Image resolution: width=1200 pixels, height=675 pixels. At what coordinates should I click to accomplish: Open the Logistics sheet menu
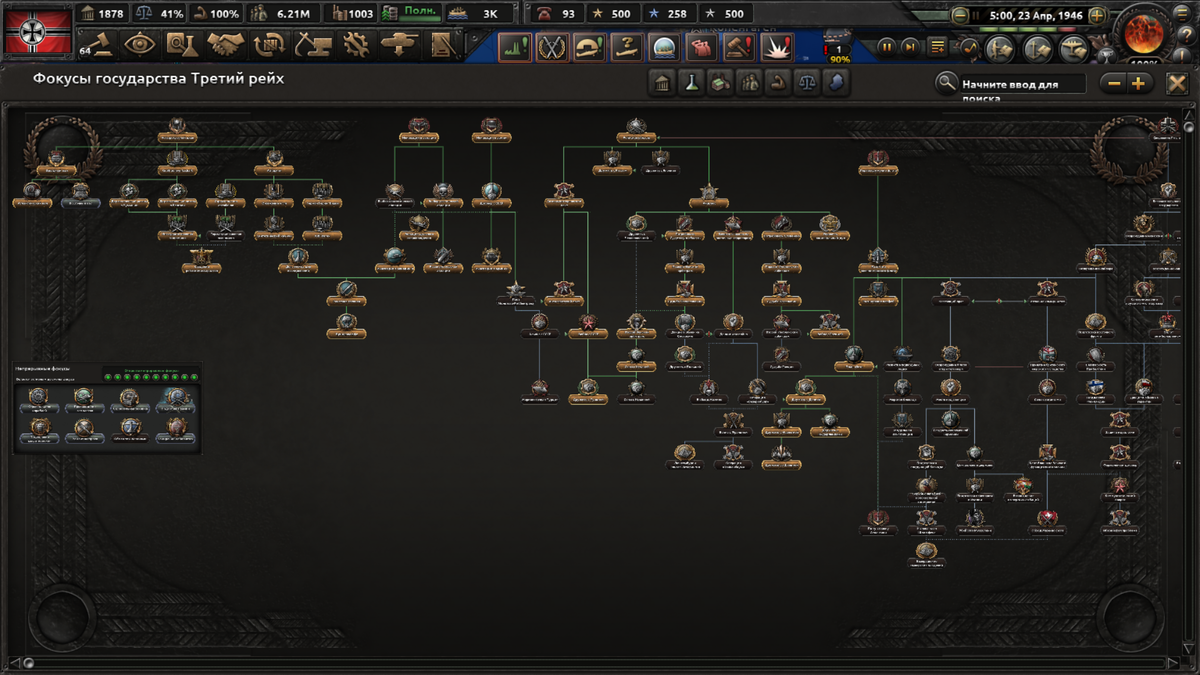[x=443, y=45]
